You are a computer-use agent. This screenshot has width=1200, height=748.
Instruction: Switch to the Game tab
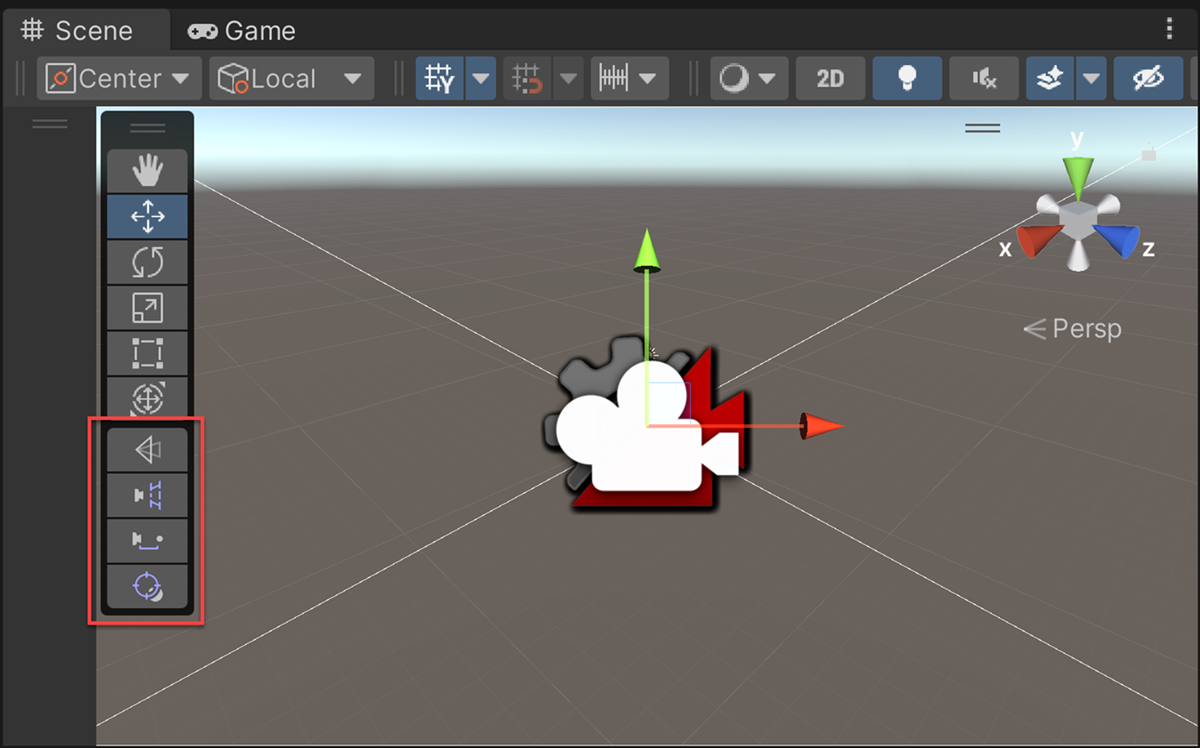(x=242, y=31)
